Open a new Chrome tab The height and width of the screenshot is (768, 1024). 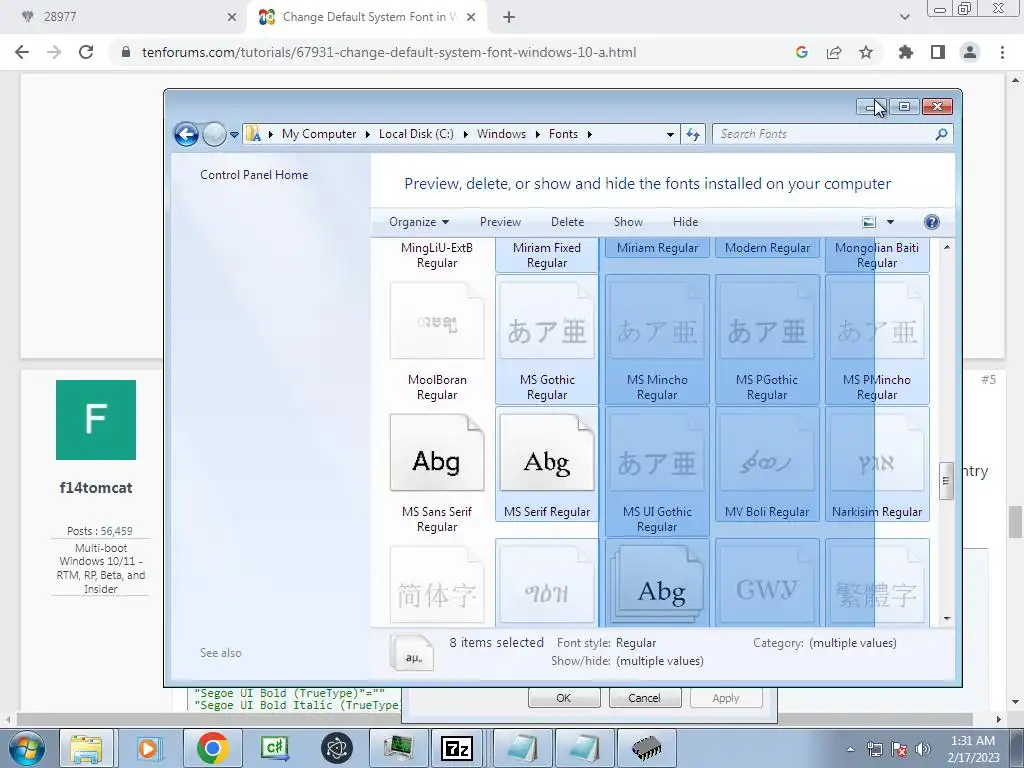pos(509,17)
